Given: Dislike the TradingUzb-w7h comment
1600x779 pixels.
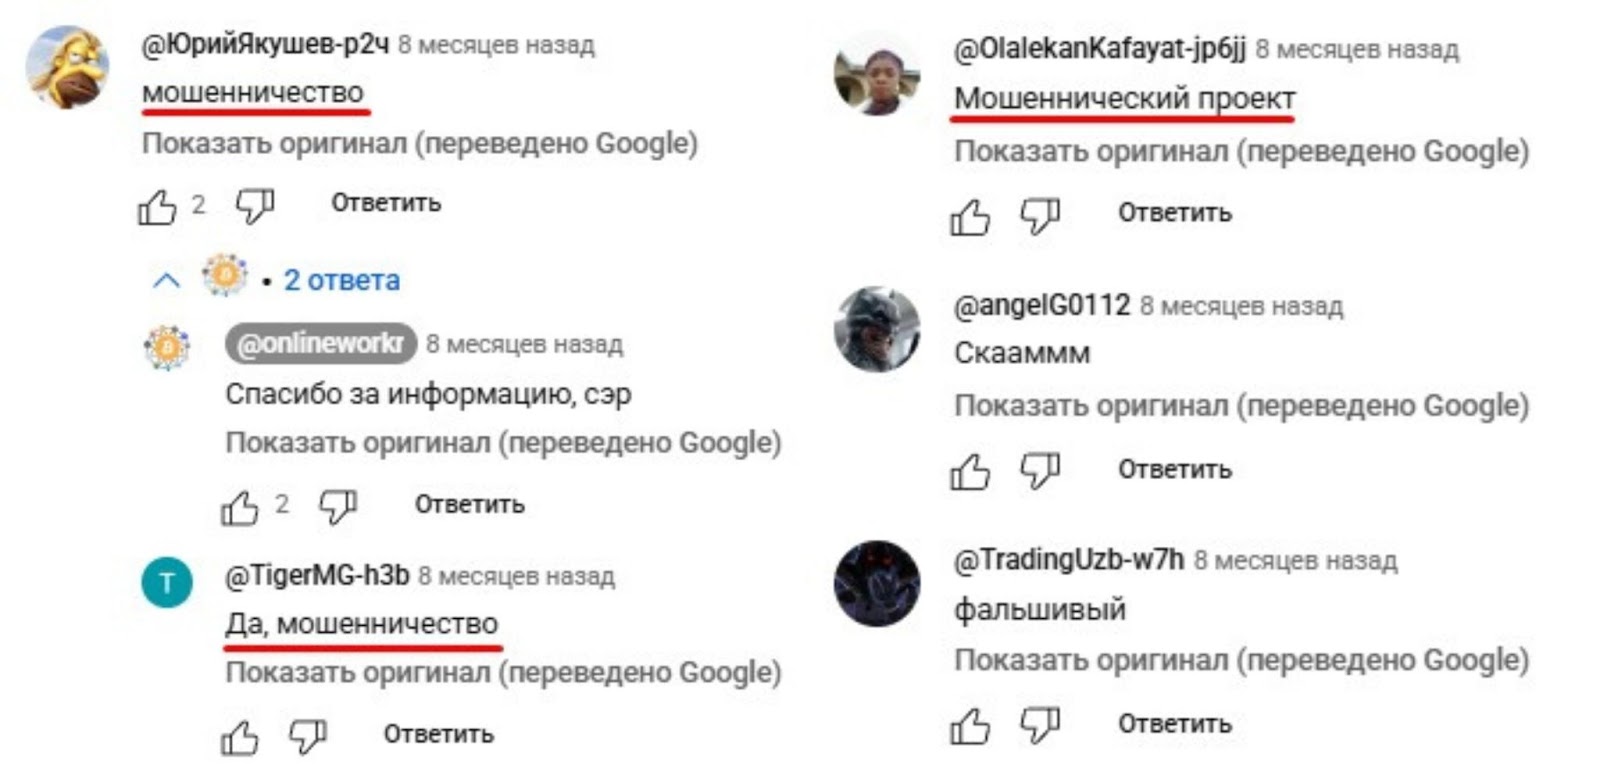Looking at the screenshot, I should pyautogui.click(x=1040, y=727).
